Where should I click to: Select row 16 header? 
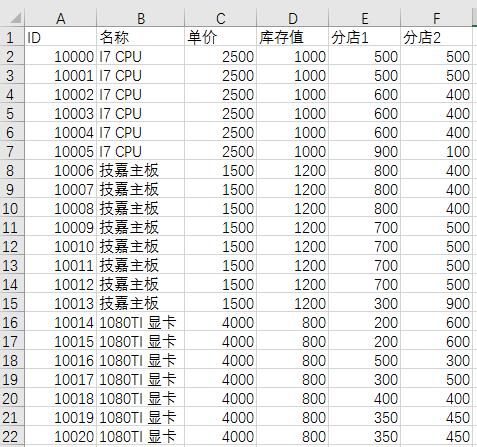click(x=12, y=322)
